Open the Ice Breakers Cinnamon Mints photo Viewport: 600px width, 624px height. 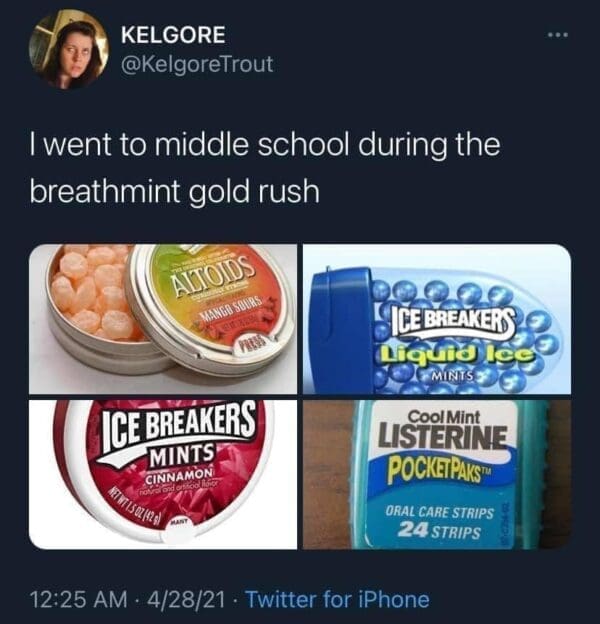(x=163, y=475)
